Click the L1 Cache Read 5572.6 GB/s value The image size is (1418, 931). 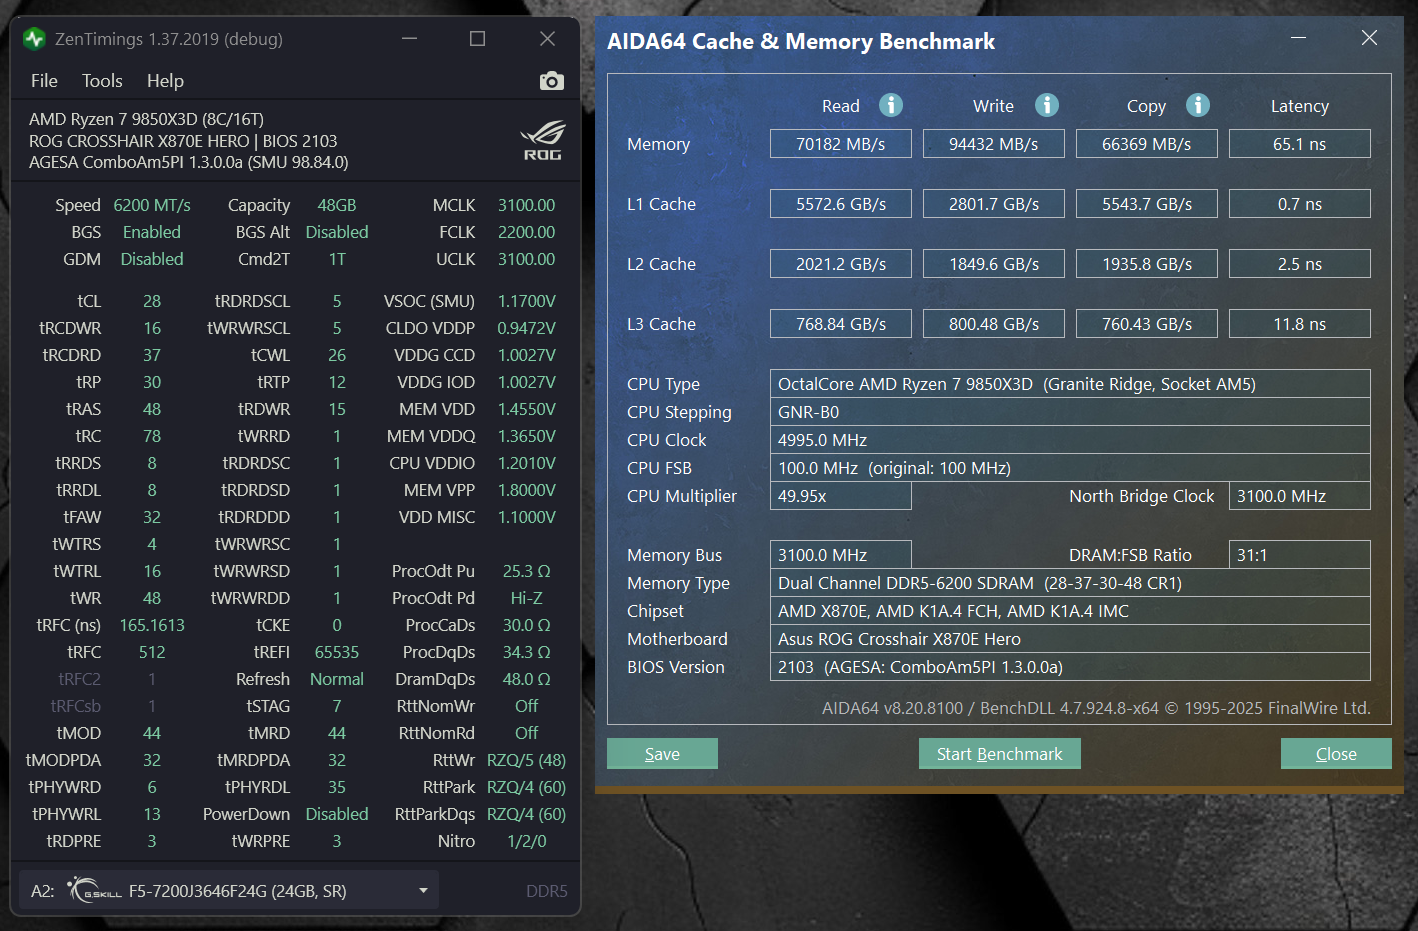coord(841,204)
